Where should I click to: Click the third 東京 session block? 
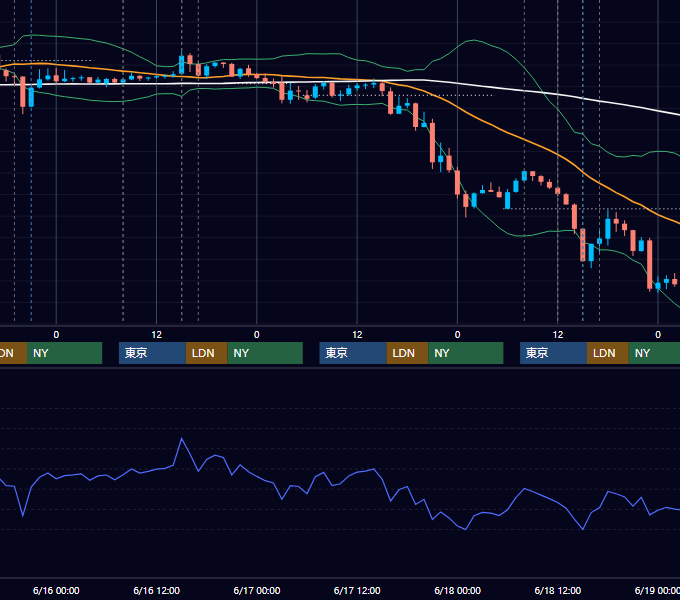(x=553, y=353)
